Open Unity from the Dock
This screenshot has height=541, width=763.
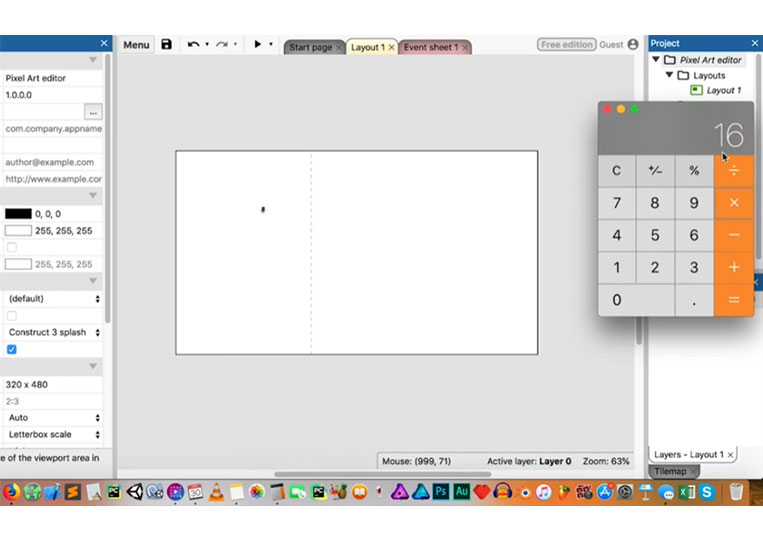135,492
